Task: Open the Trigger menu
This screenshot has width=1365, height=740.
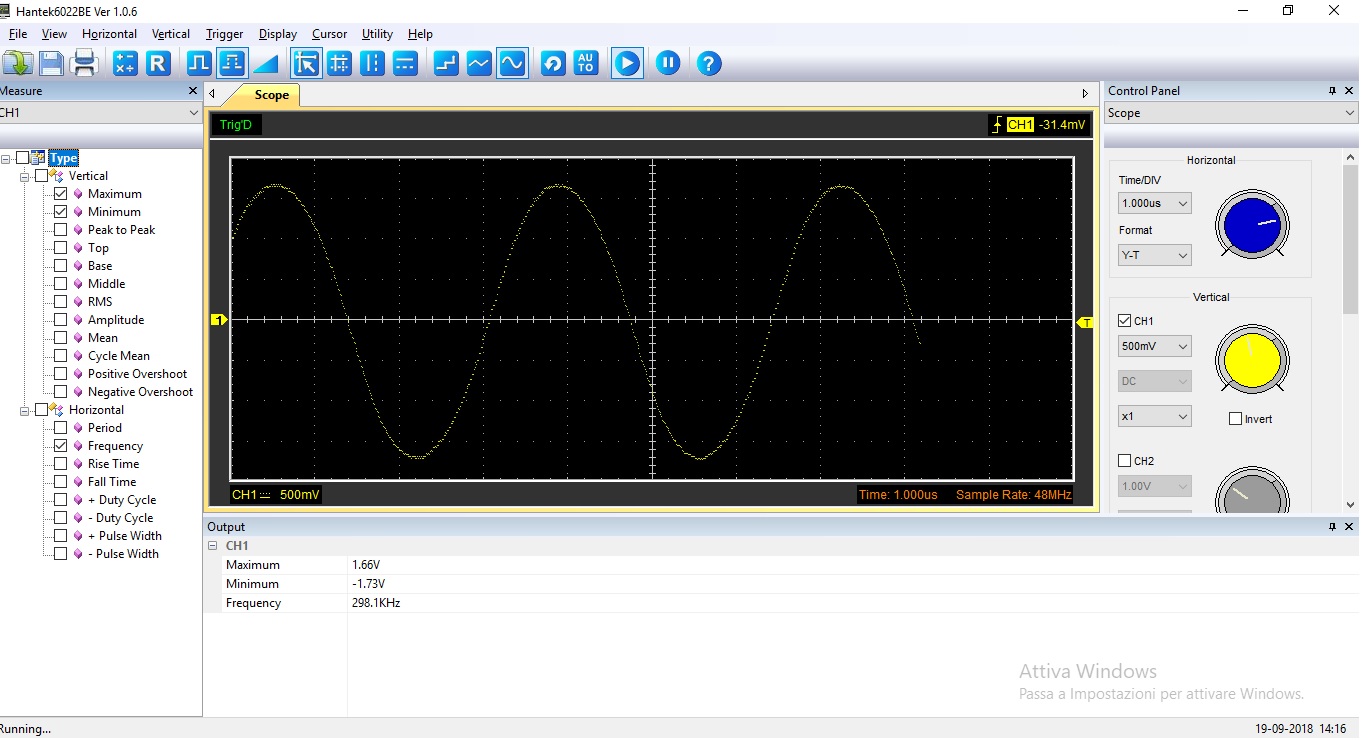Action: (x=224, y=34)
